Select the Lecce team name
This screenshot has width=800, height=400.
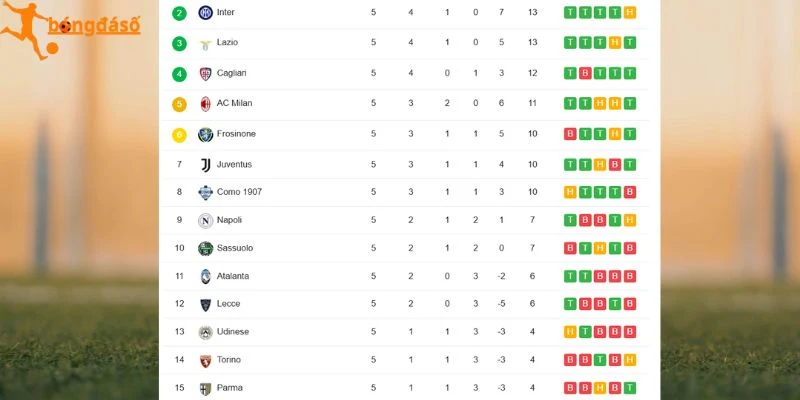click(228, 304)
